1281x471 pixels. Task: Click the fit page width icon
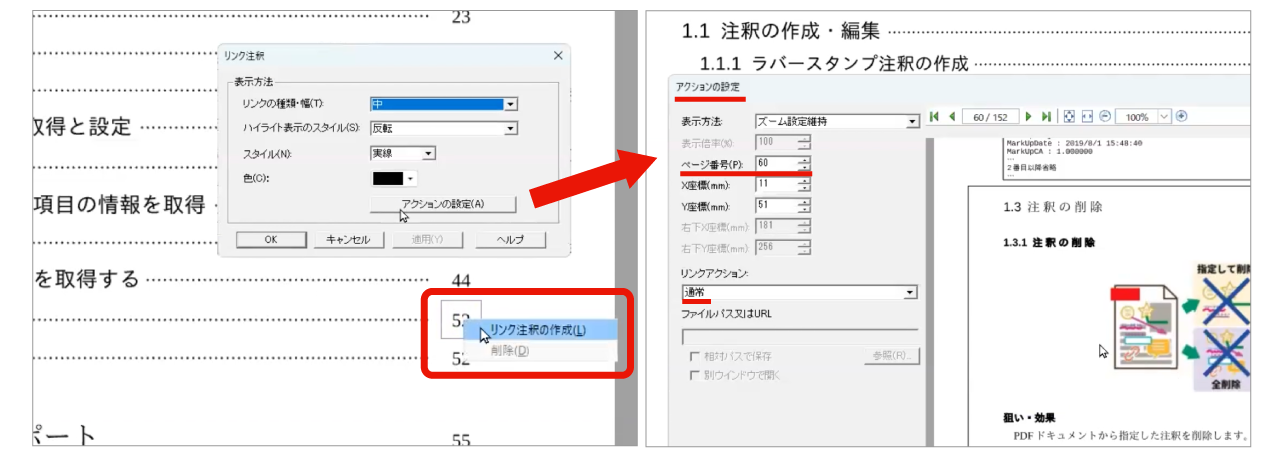1087,117
